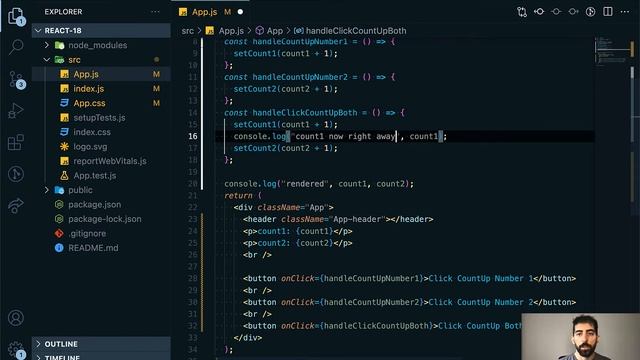Click the 'return' keyword on line 21
Viewport: 640px width, 360px height.
(238, 196)
